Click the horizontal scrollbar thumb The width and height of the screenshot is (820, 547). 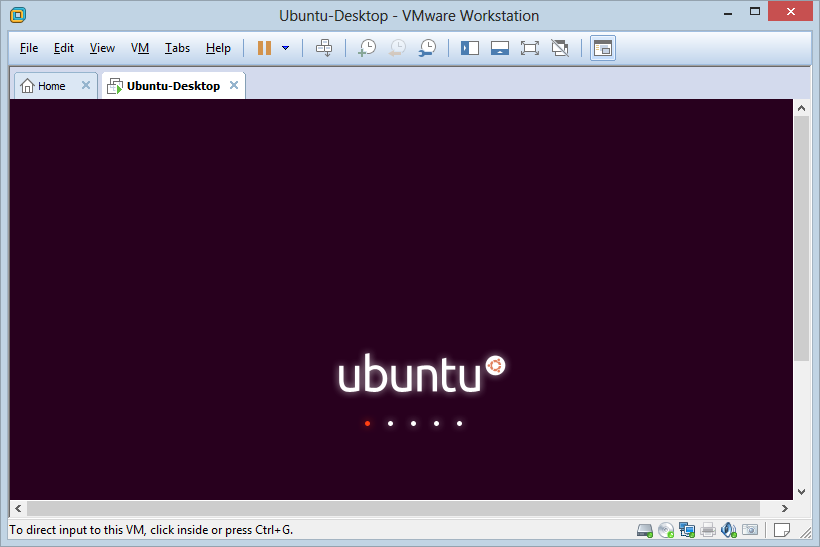[x=393, y=508]
